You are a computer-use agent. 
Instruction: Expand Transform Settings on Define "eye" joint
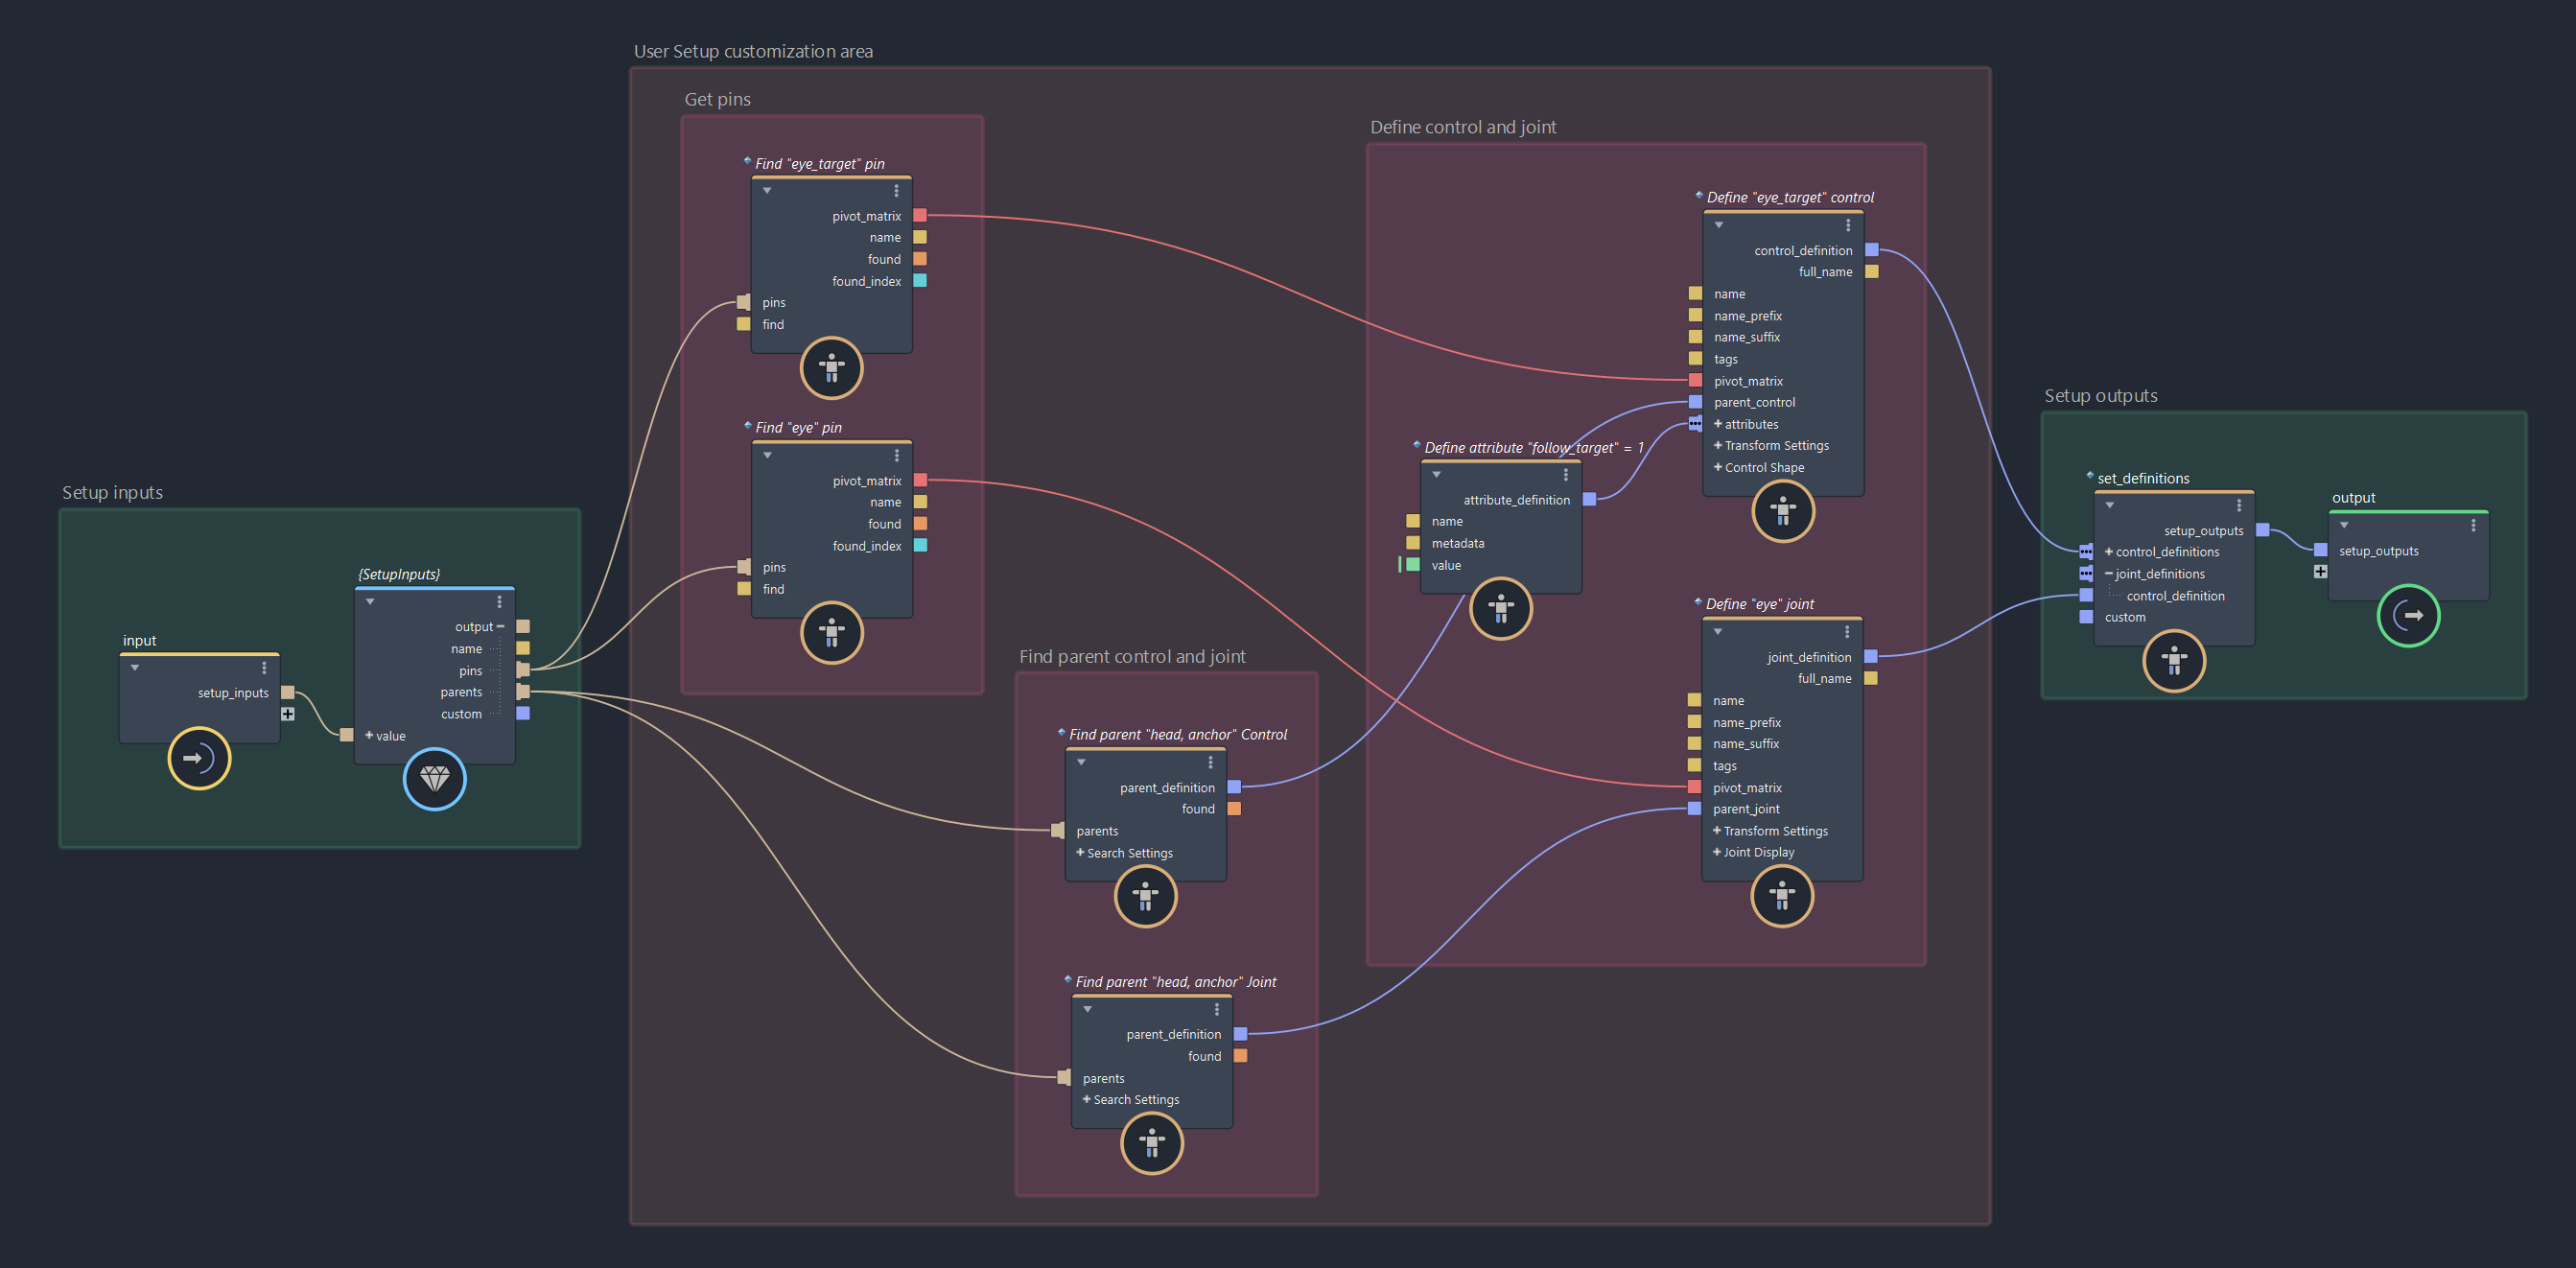coord(1717,831)
